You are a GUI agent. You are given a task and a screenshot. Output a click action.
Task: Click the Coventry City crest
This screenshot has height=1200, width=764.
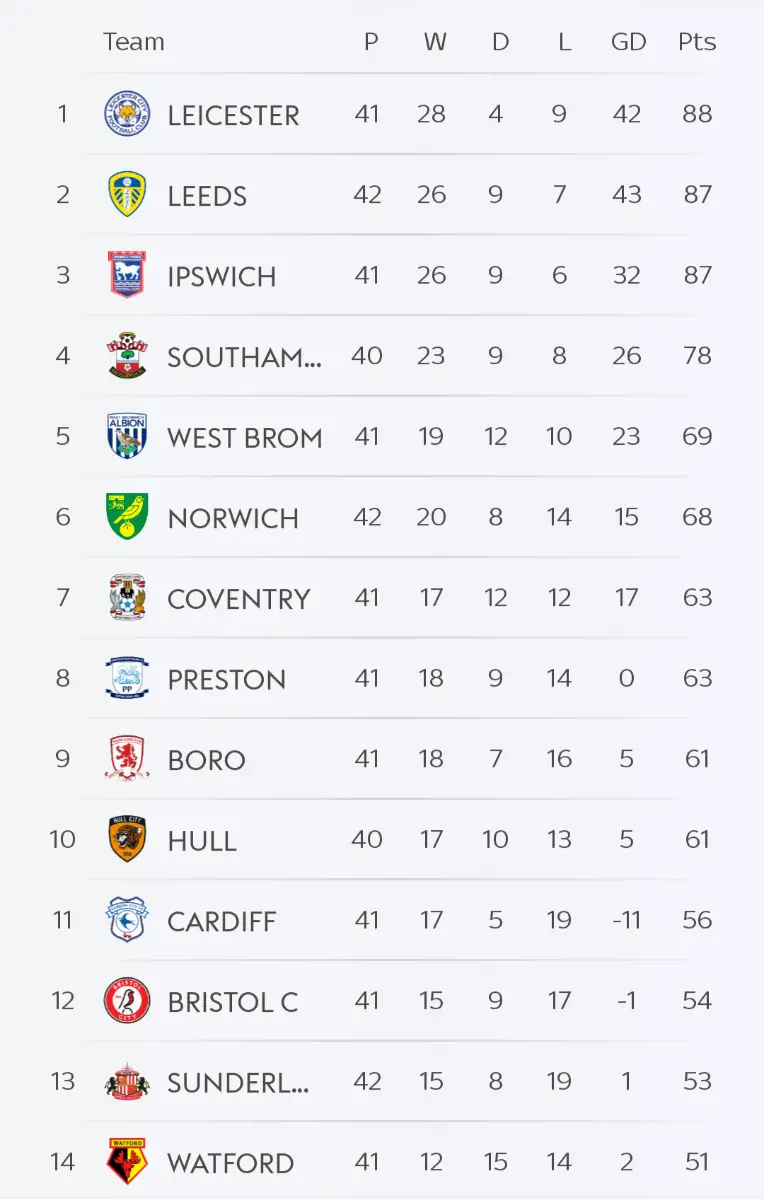(x=127, y=598)
